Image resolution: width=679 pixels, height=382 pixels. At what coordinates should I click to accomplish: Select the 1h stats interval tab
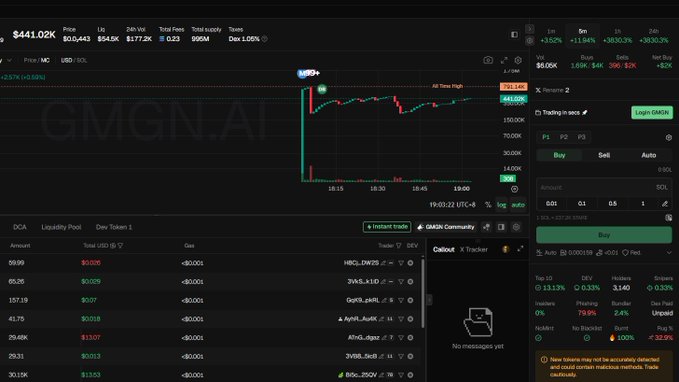(618, 36)
